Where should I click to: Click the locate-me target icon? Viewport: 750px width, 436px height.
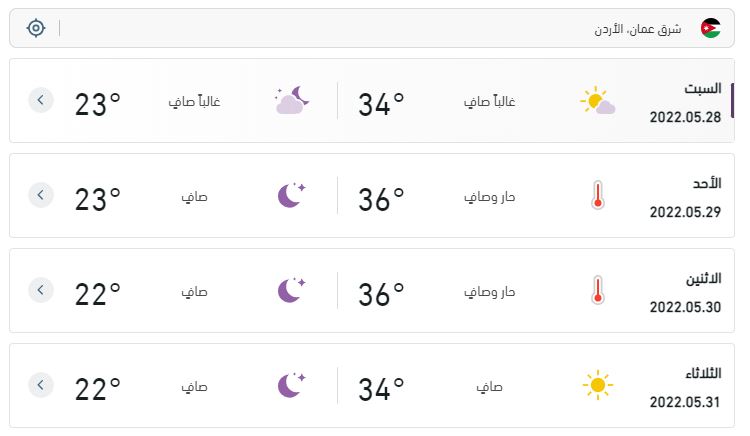36,28
